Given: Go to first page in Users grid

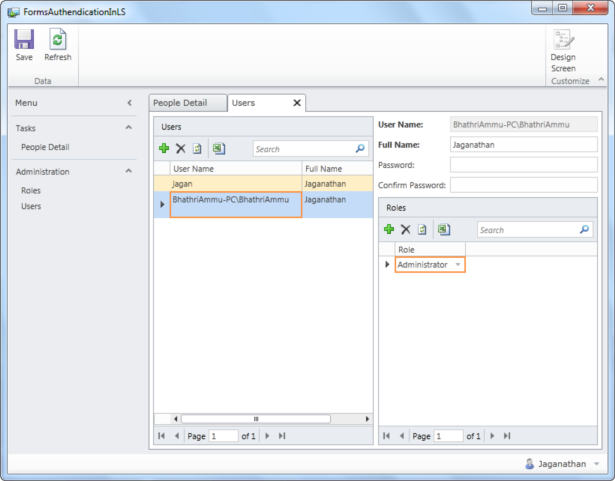Looking at the screenshot, I should (x=161, y=436).
